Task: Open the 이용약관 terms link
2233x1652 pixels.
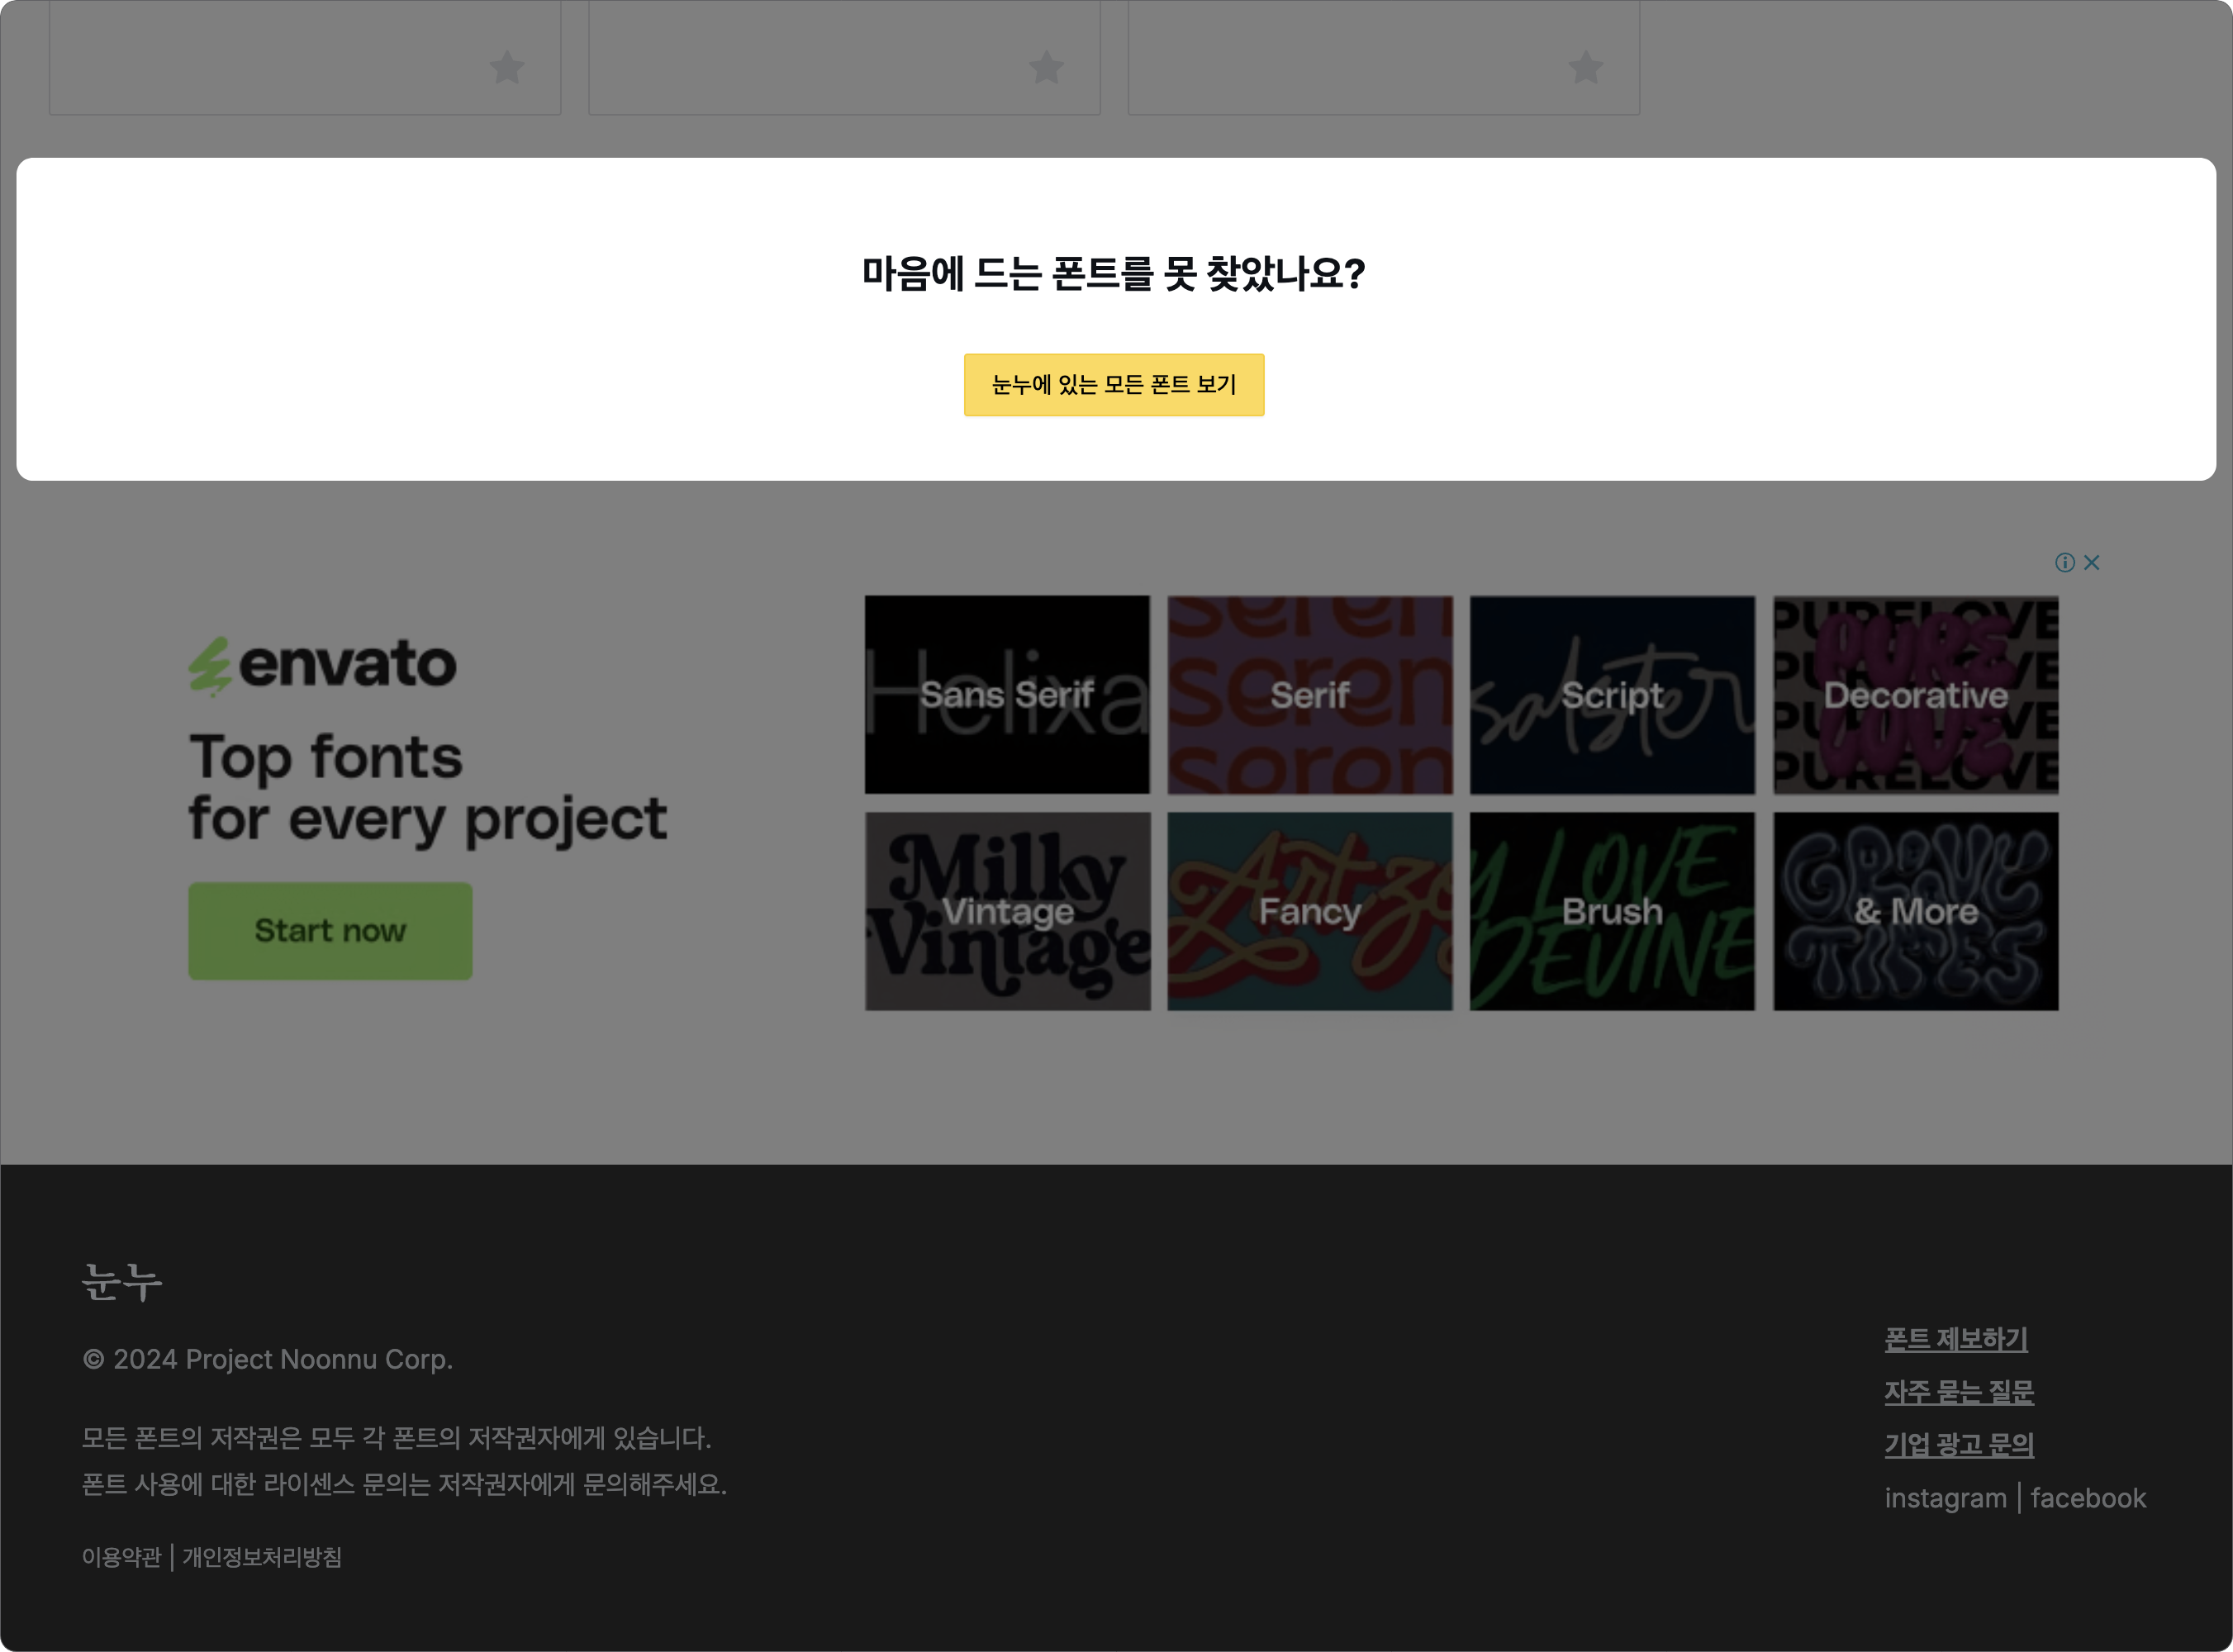Action: pyautogui.click(x=121, y=1557)
